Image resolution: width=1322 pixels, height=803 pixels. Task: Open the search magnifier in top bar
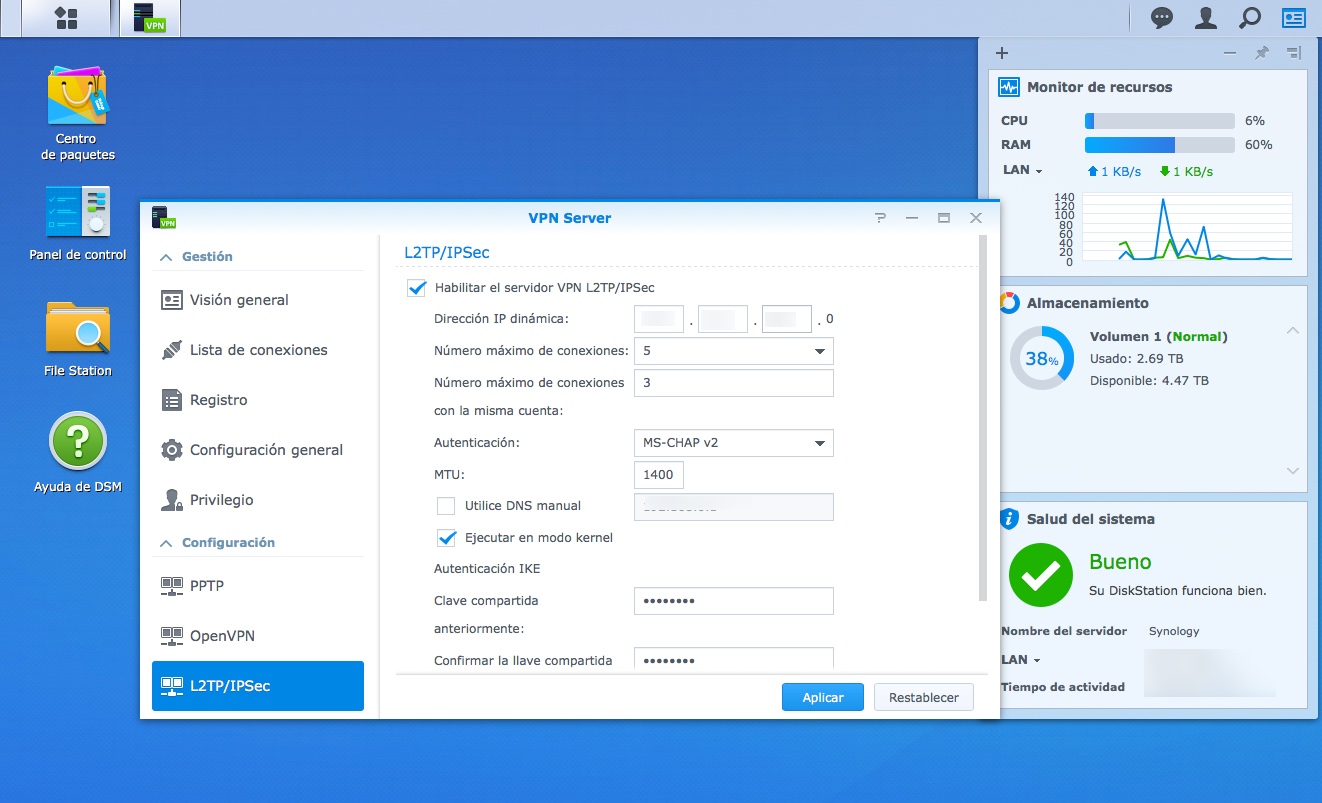(1250, 18)
